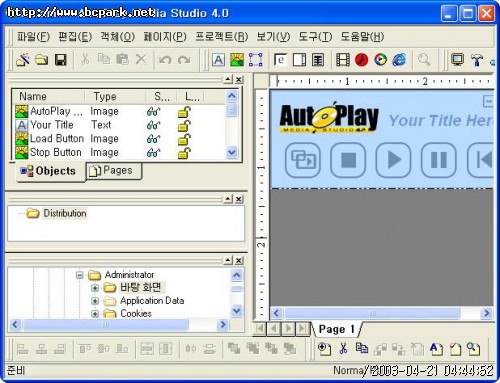
Task: Click the Stop button on the canvas
Action: pos(348,160)
